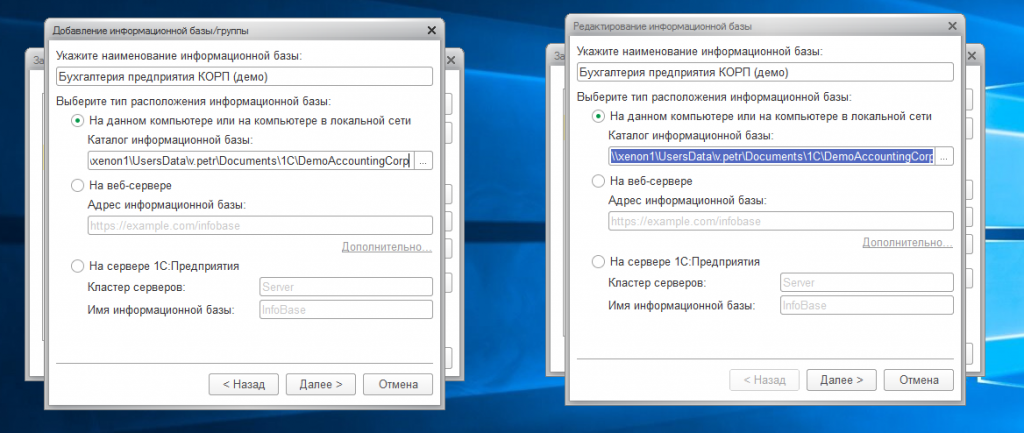Click highlighted catalog path in Редактирование window
Viewport: 1024px width, 433px height.
772,157
